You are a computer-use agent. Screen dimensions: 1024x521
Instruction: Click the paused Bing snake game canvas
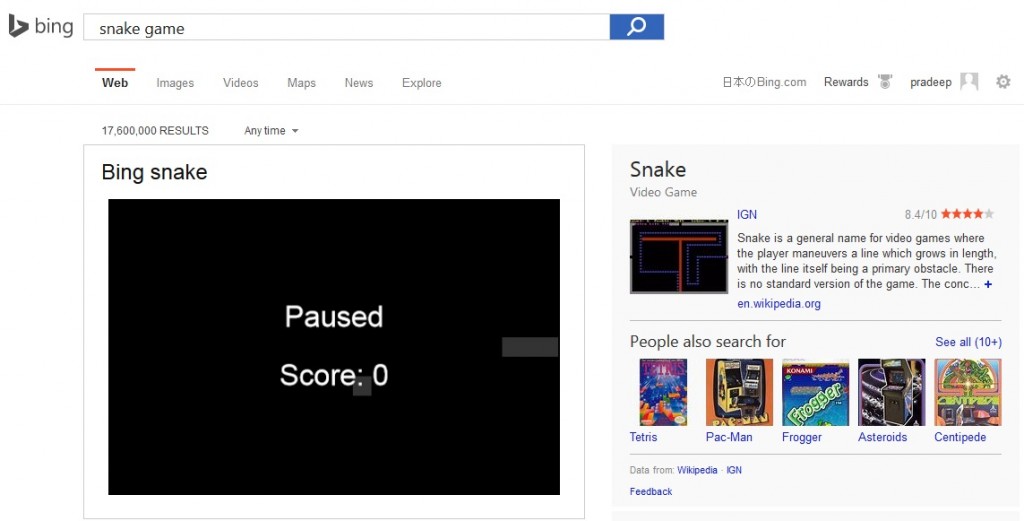click(333, 346)
